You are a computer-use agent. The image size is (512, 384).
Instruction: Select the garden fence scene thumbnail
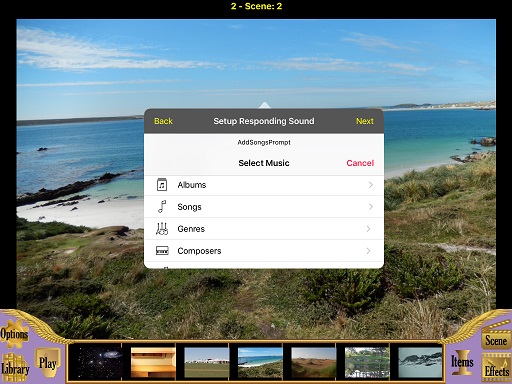pos(367,362)
